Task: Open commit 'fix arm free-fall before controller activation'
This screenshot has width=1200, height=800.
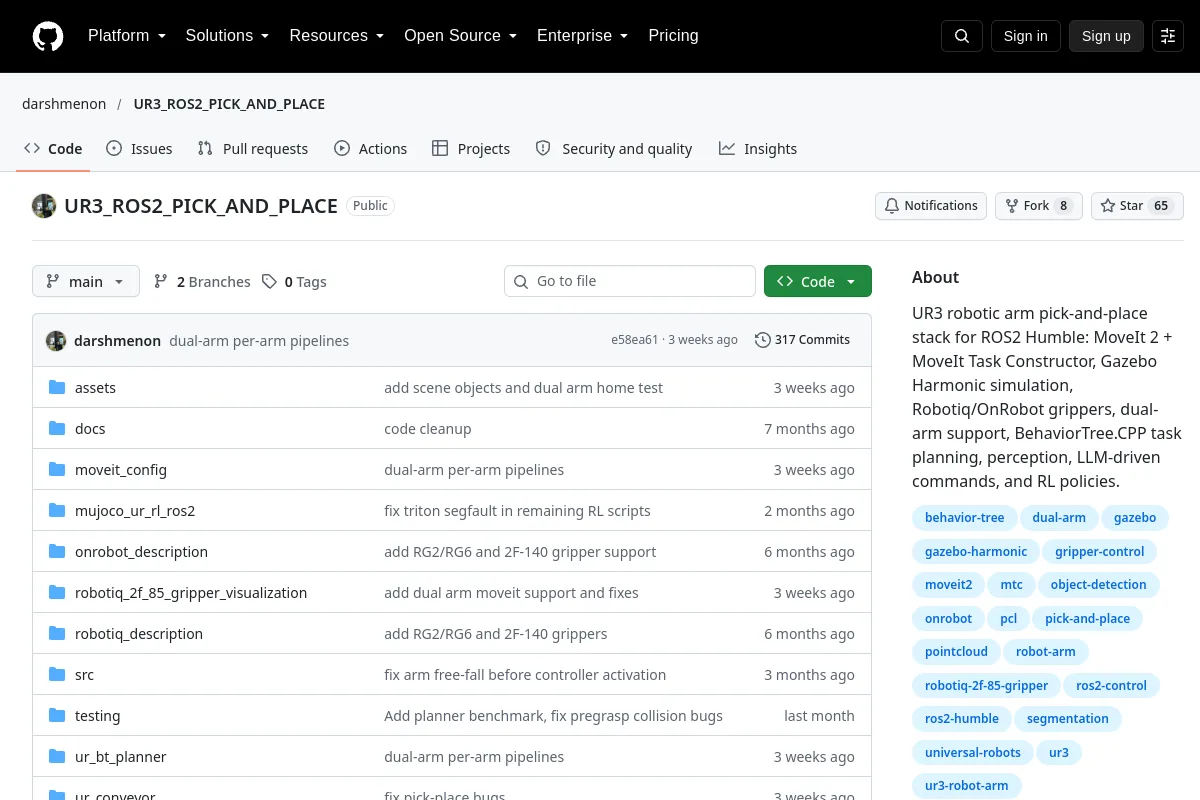Action: click(525, 675)
